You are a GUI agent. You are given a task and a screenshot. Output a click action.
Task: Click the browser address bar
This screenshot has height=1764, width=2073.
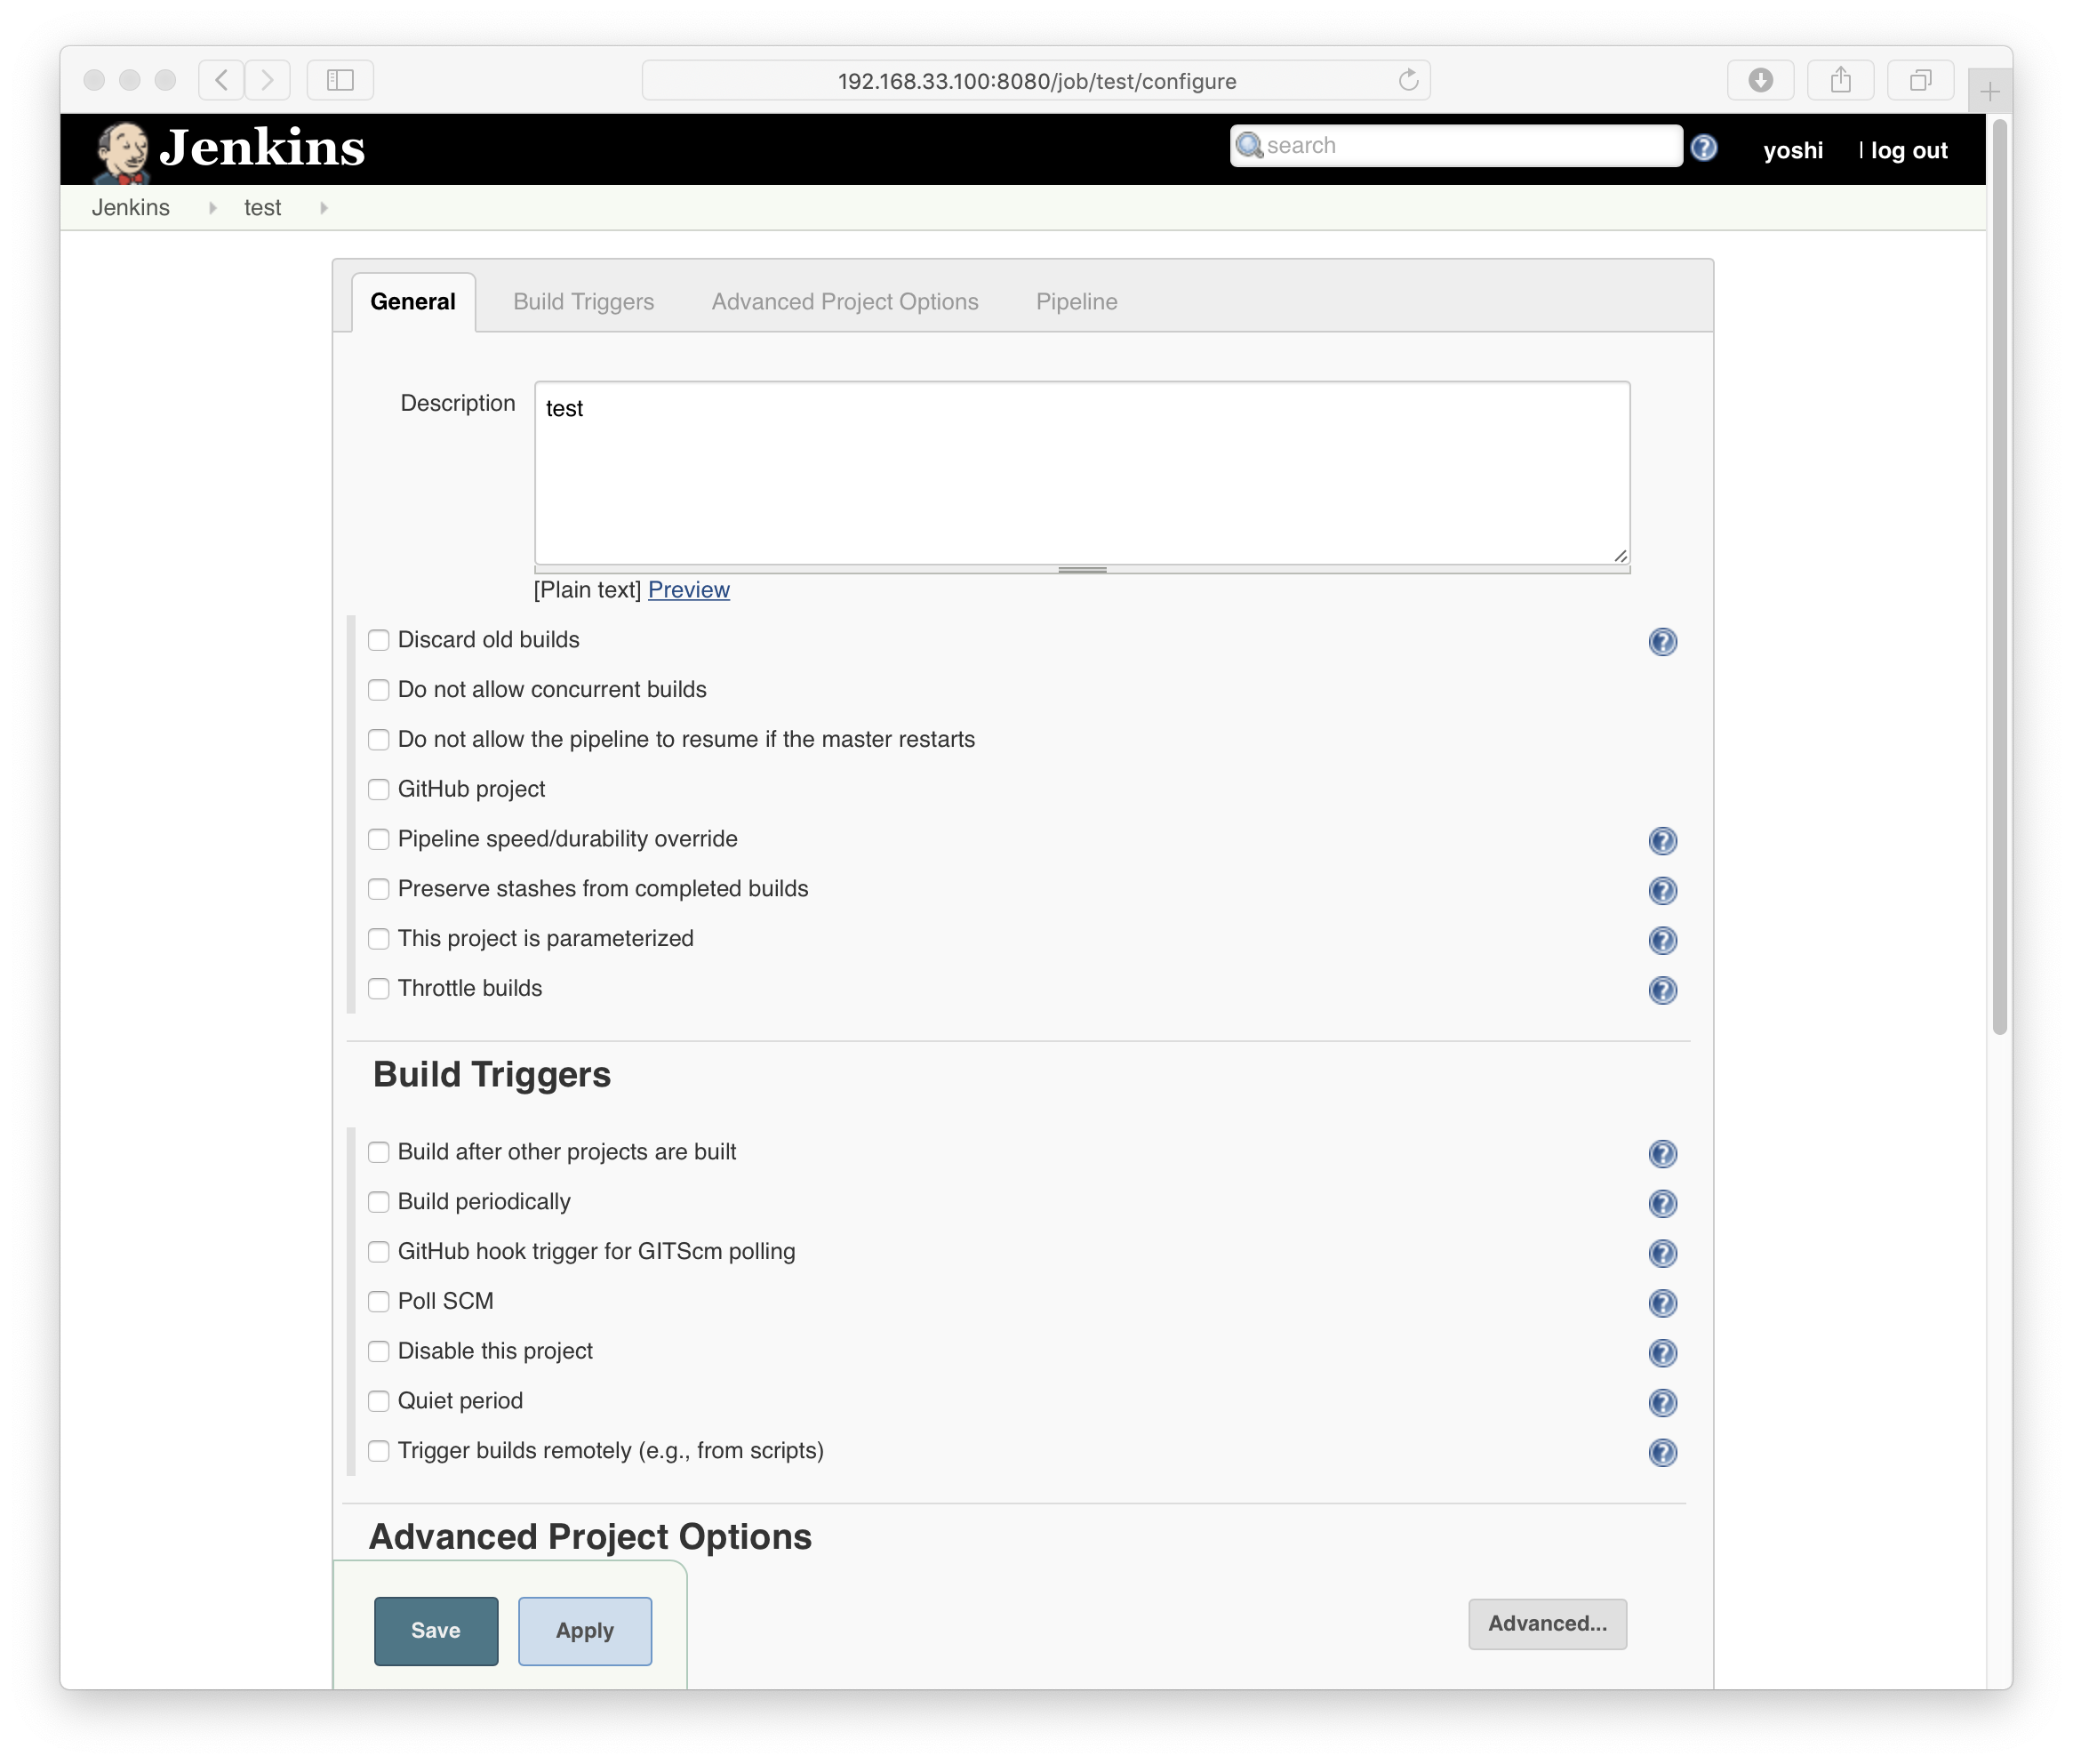tap(1036, 80)
